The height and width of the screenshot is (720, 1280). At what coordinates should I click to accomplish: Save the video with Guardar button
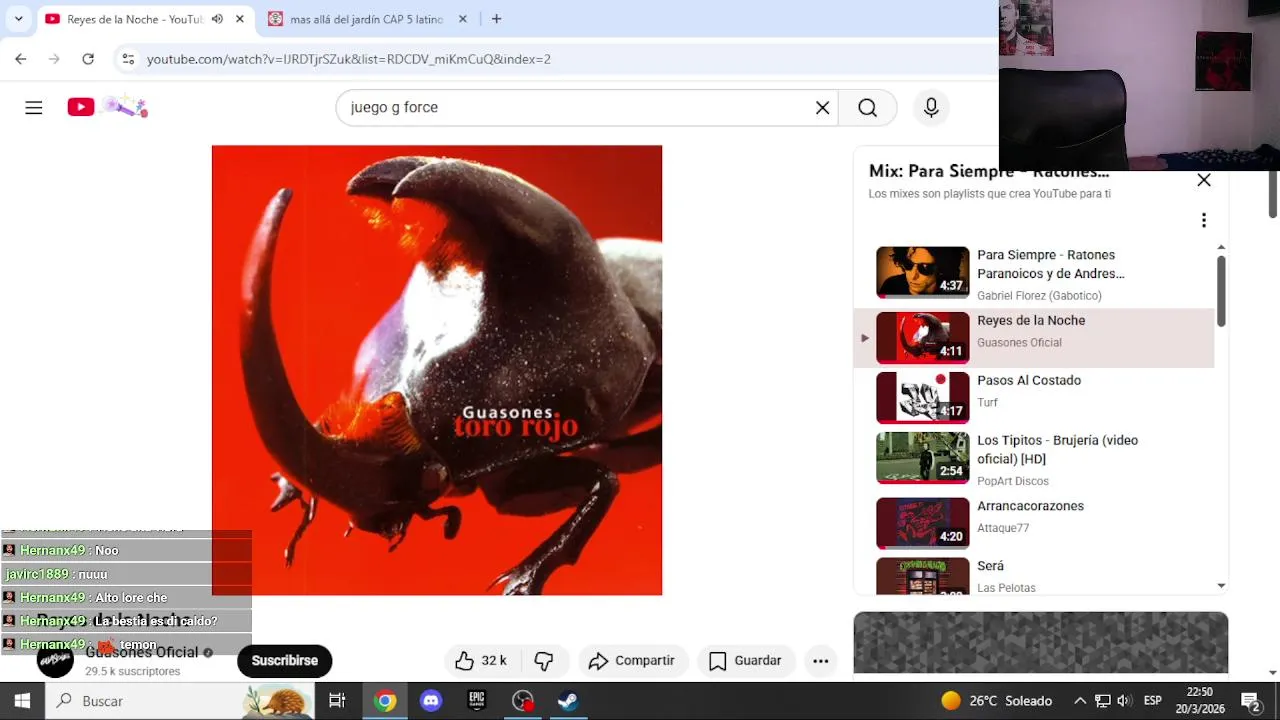tap(745, 661)
